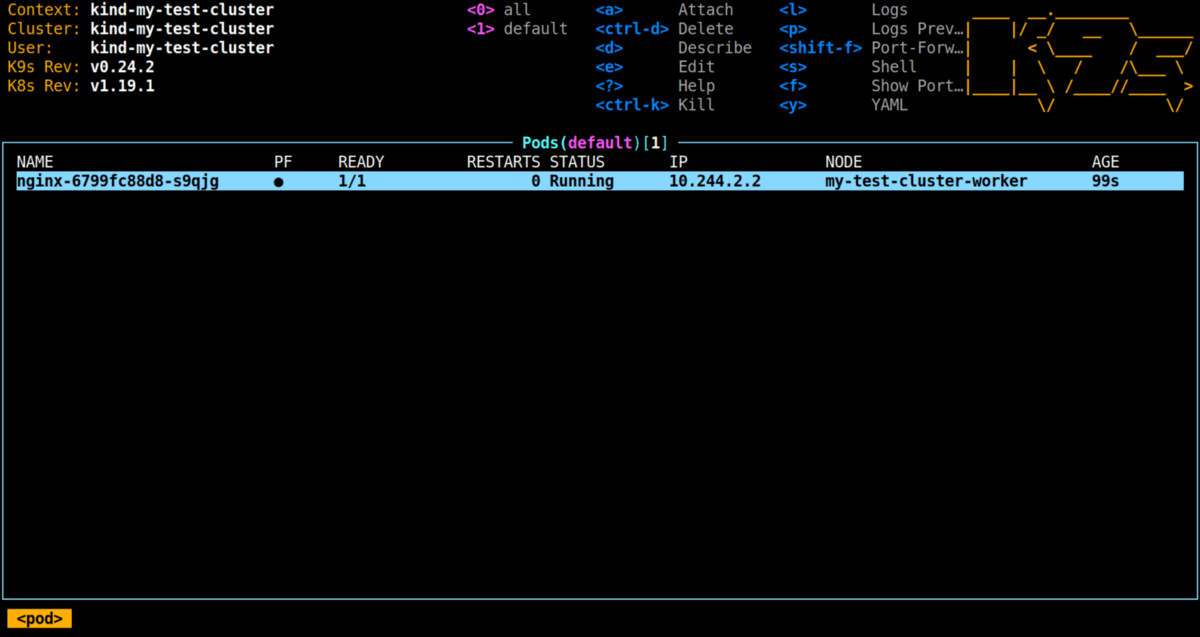Select the YAML action shortcut
The image size is (1200, 637).
[x=889, y=105]
